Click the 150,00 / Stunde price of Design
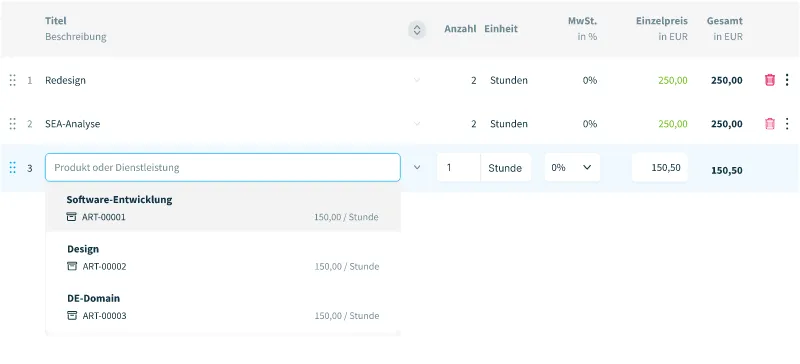Viewport: 800px width, 364px height. point(347,266)
